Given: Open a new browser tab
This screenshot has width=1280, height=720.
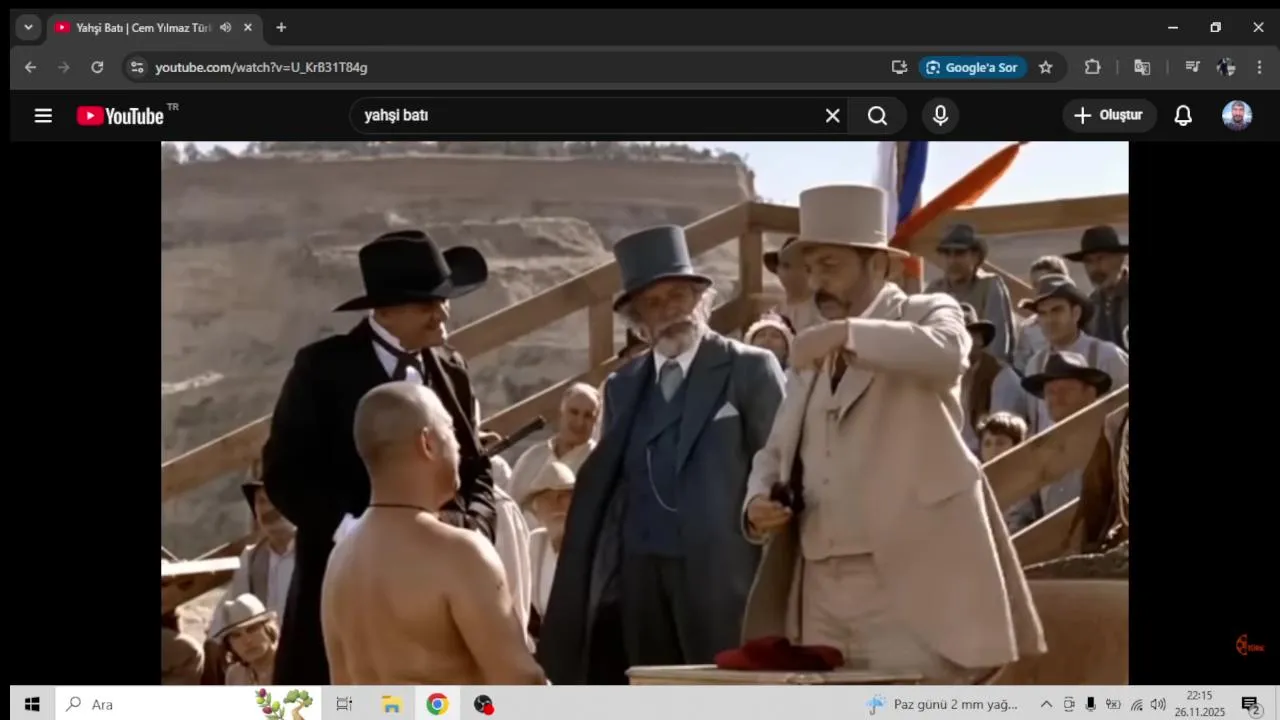Looking at the screenshot, I should point(281,28).
